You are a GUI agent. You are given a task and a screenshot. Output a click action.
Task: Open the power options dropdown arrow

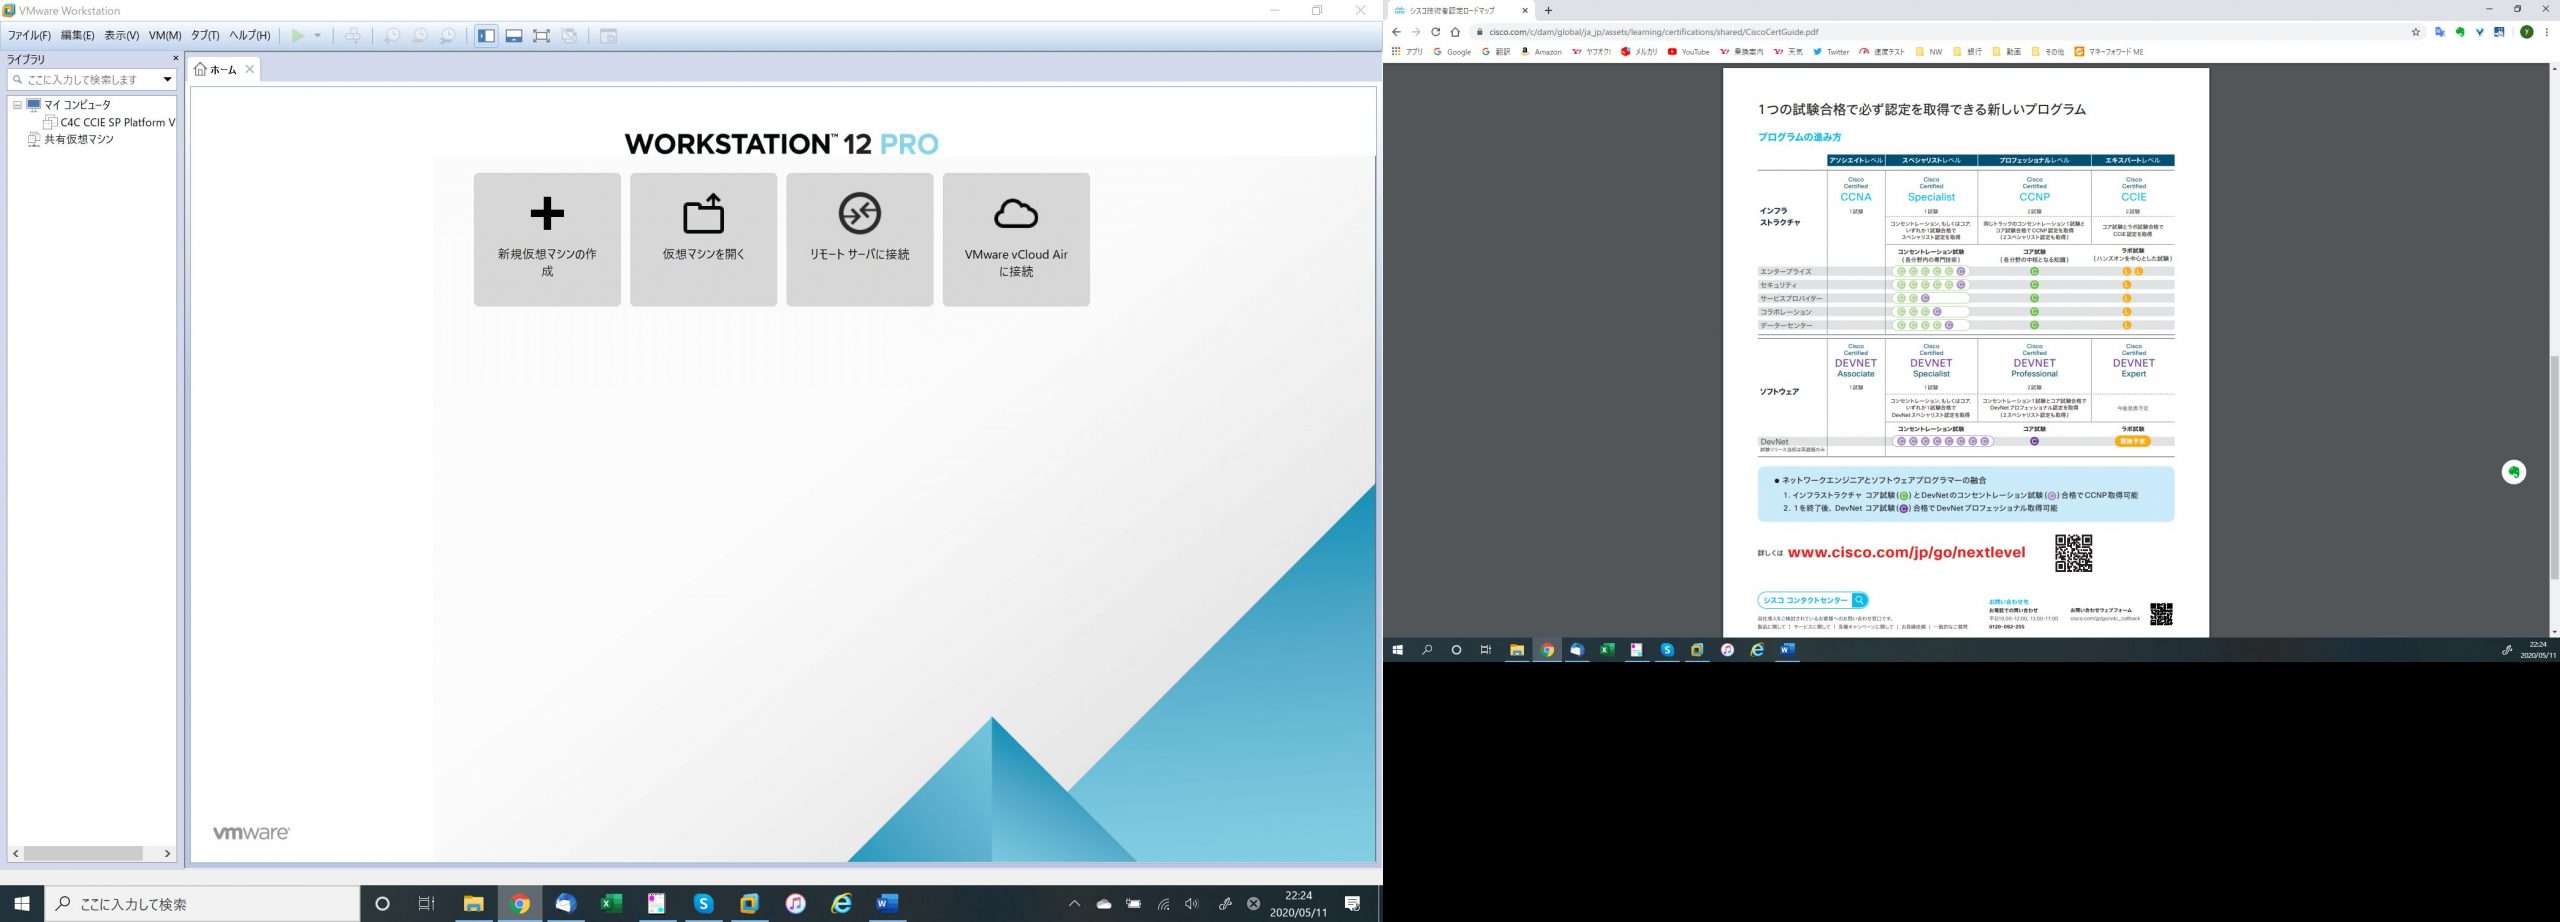point(318,36)
